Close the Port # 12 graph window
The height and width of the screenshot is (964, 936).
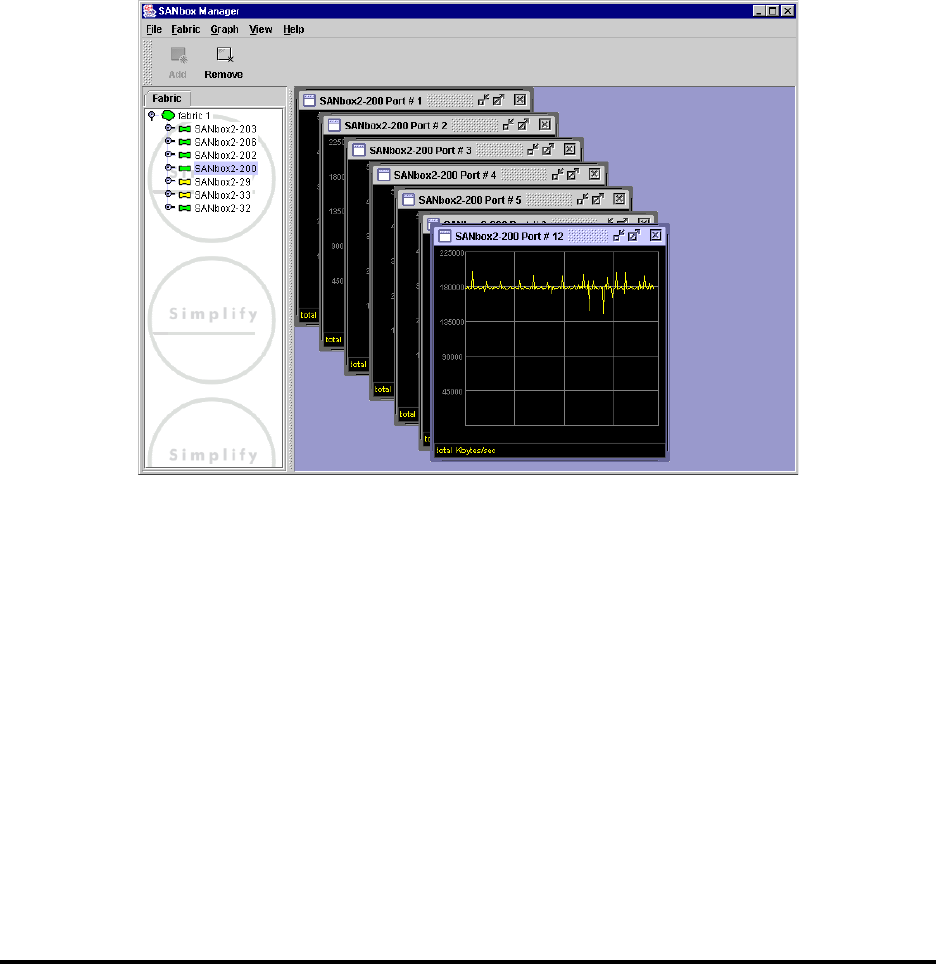coord(656,235)
